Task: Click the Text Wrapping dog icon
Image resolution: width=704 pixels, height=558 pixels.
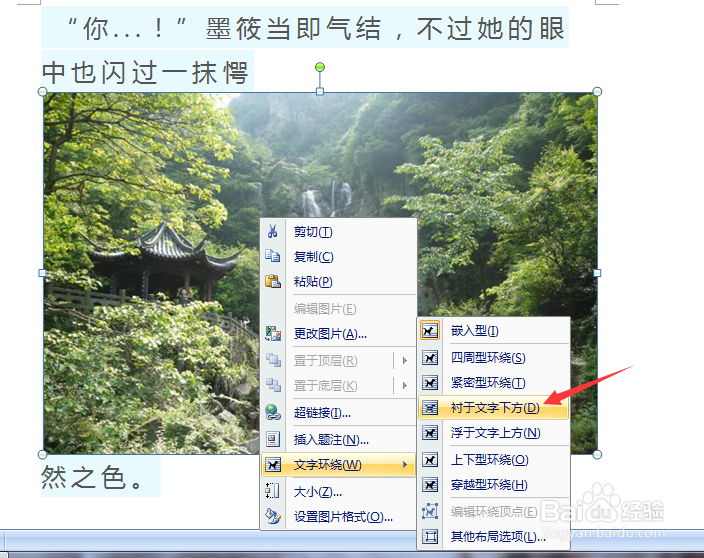Action: click(x=273, y=465)
